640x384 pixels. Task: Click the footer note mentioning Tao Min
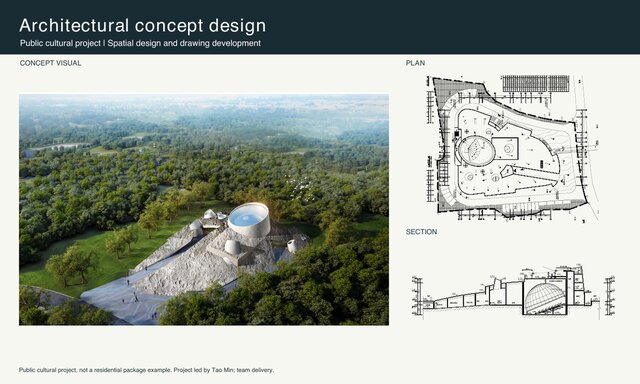[x=146, y=370]
